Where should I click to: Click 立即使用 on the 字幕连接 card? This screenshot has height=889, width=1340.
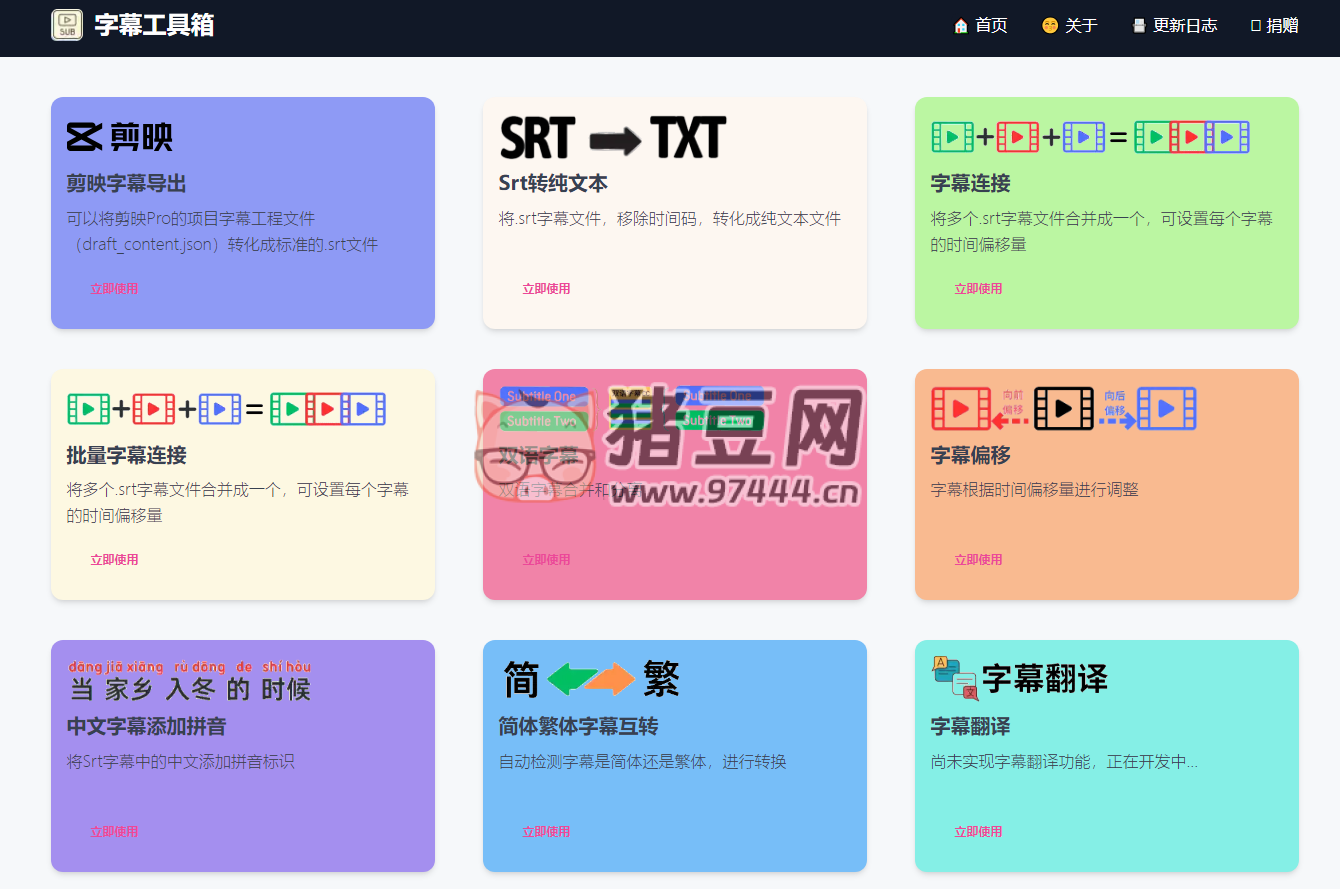978,288
